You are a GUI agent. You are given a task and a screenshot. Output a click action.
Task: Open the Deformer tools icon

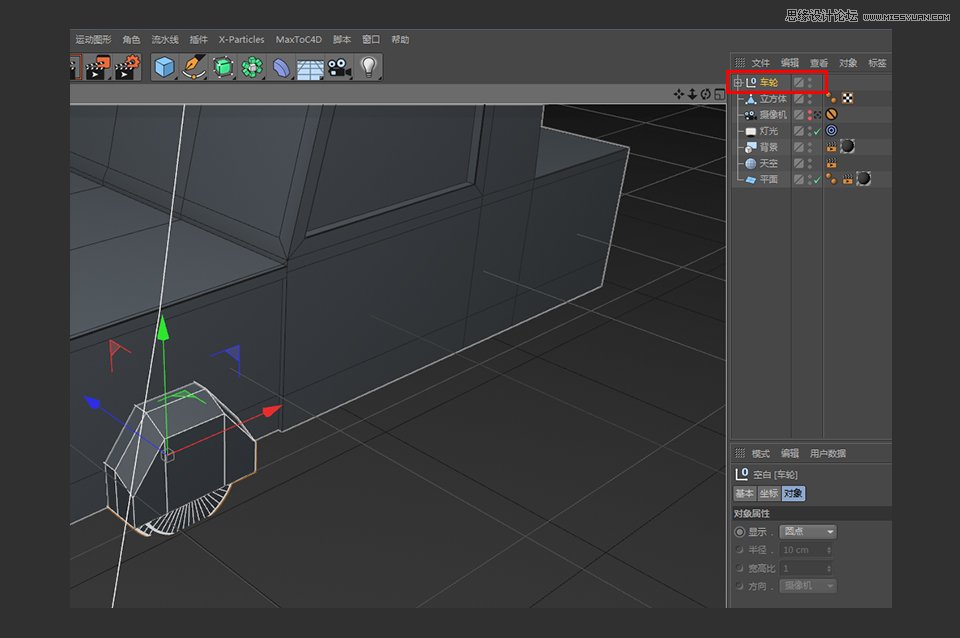tap(281, 67)
